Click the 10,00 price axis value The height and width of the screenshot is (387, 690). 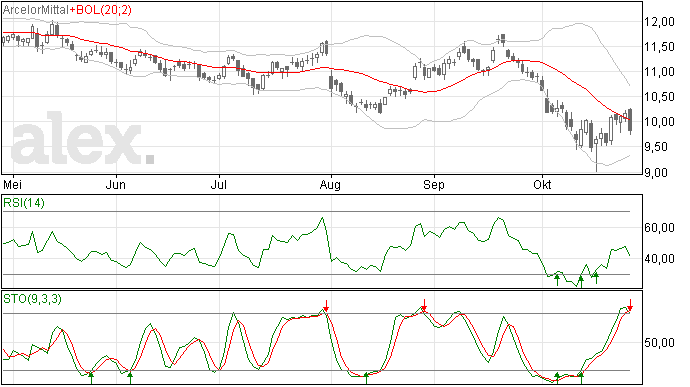659,122
